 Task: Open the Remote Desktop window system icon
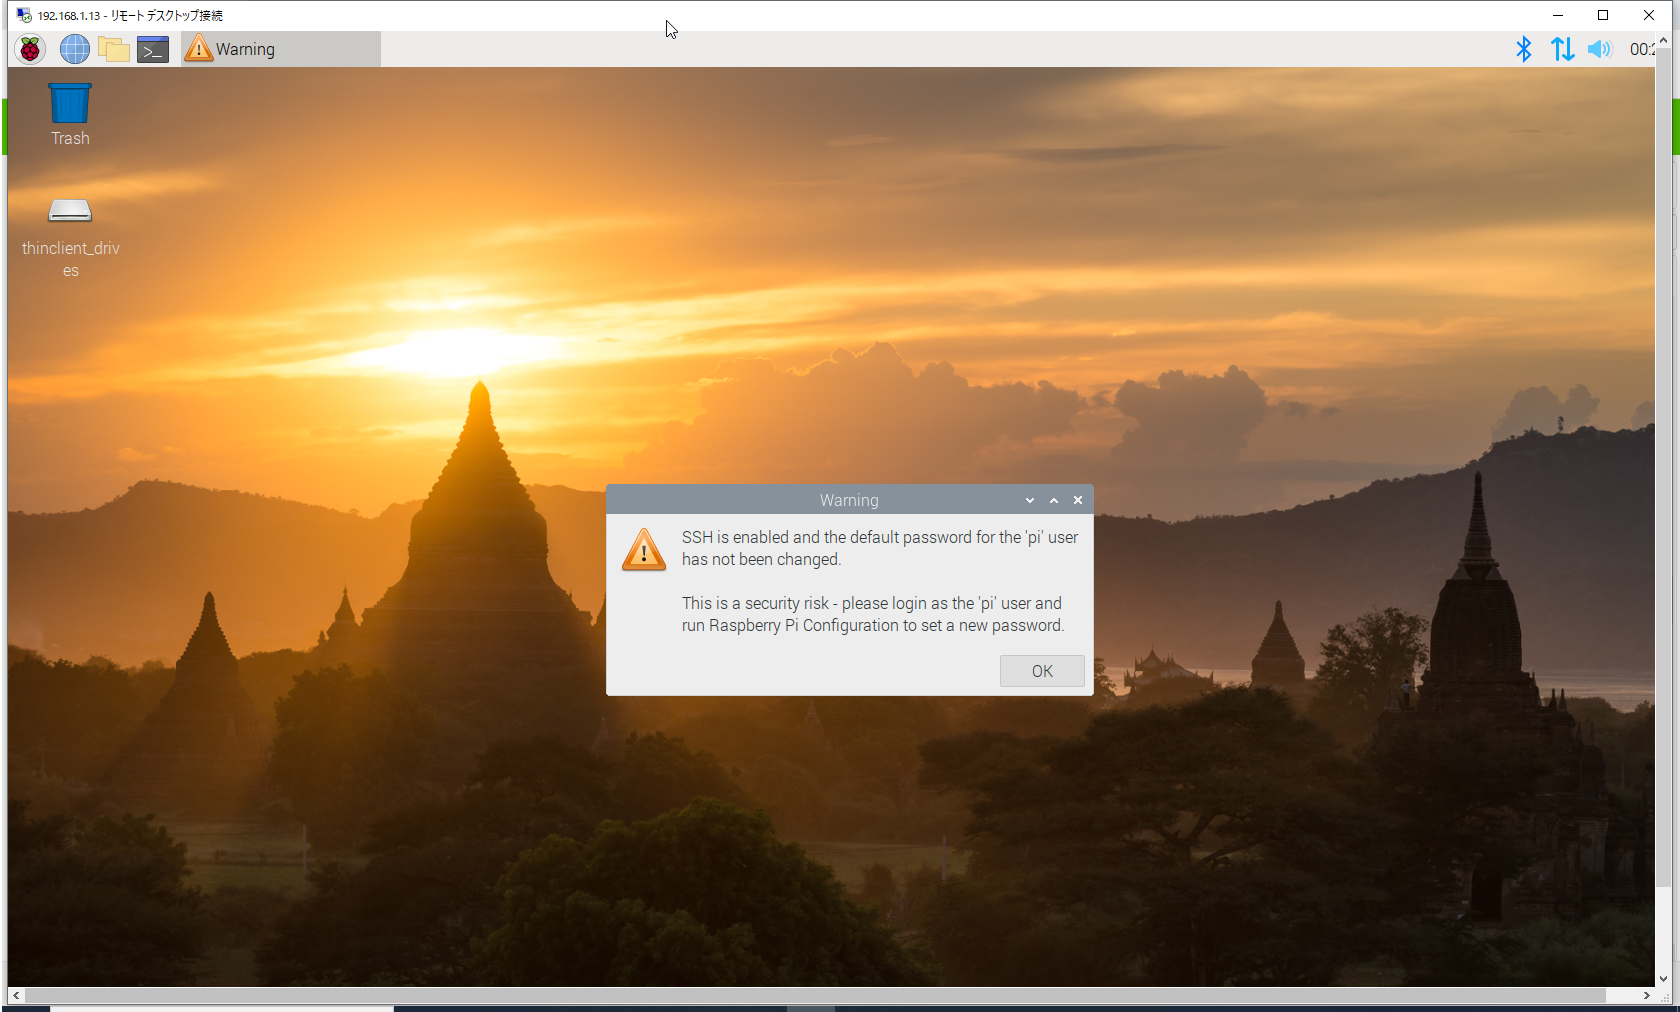(x=24, y=15)
